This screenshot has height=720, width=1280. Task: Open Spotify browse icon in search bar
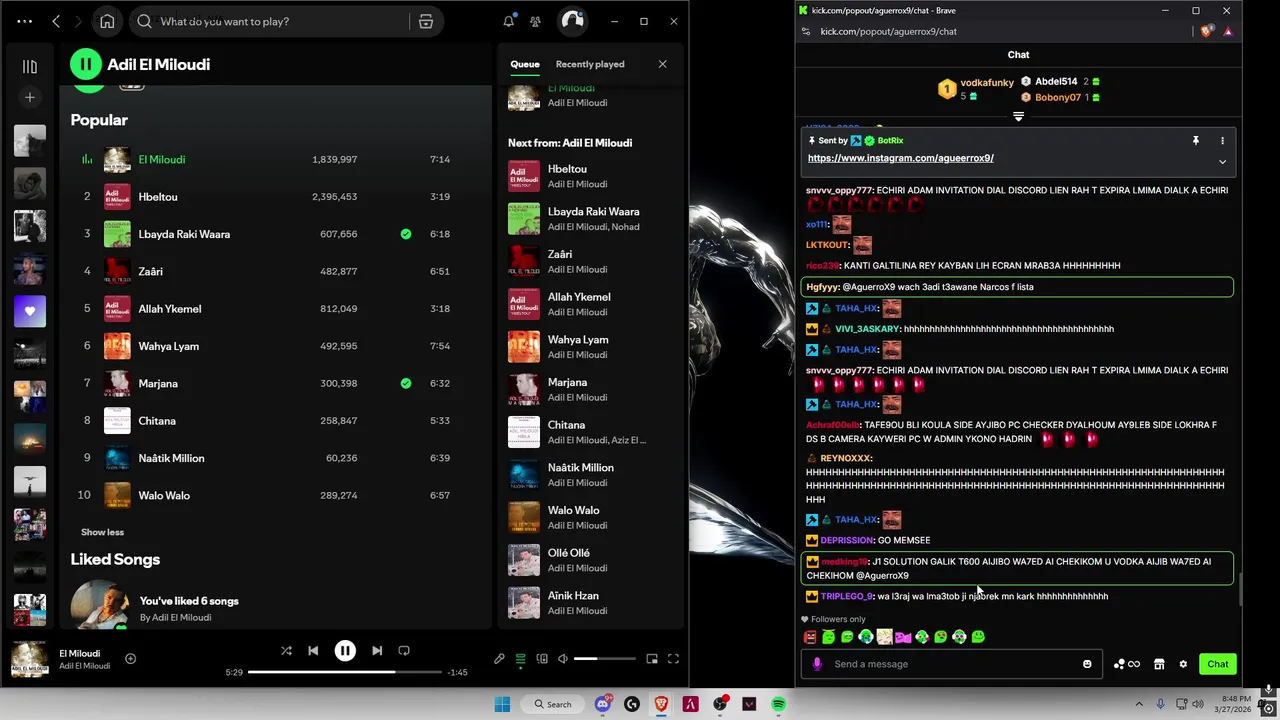point(426,21)
